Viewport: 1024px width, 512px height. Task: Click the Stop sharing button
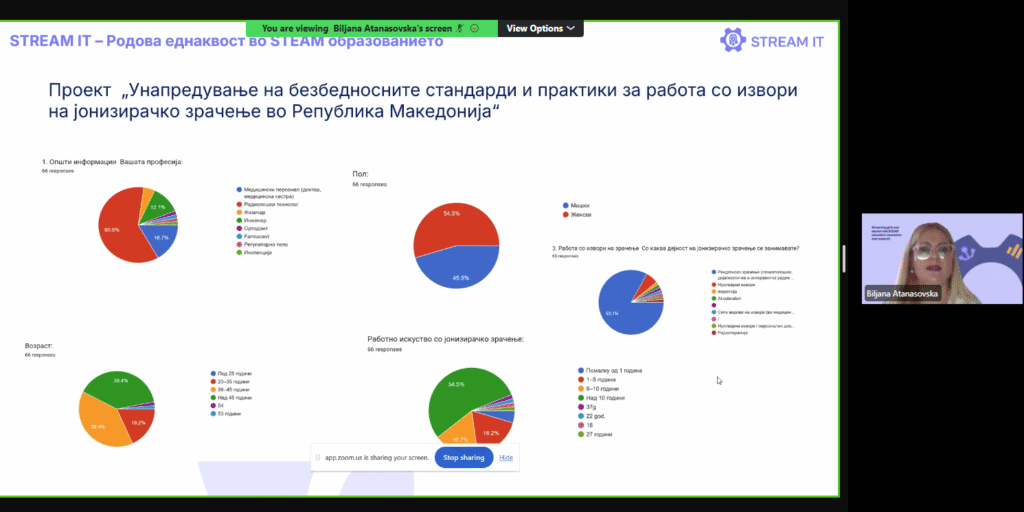463,457
